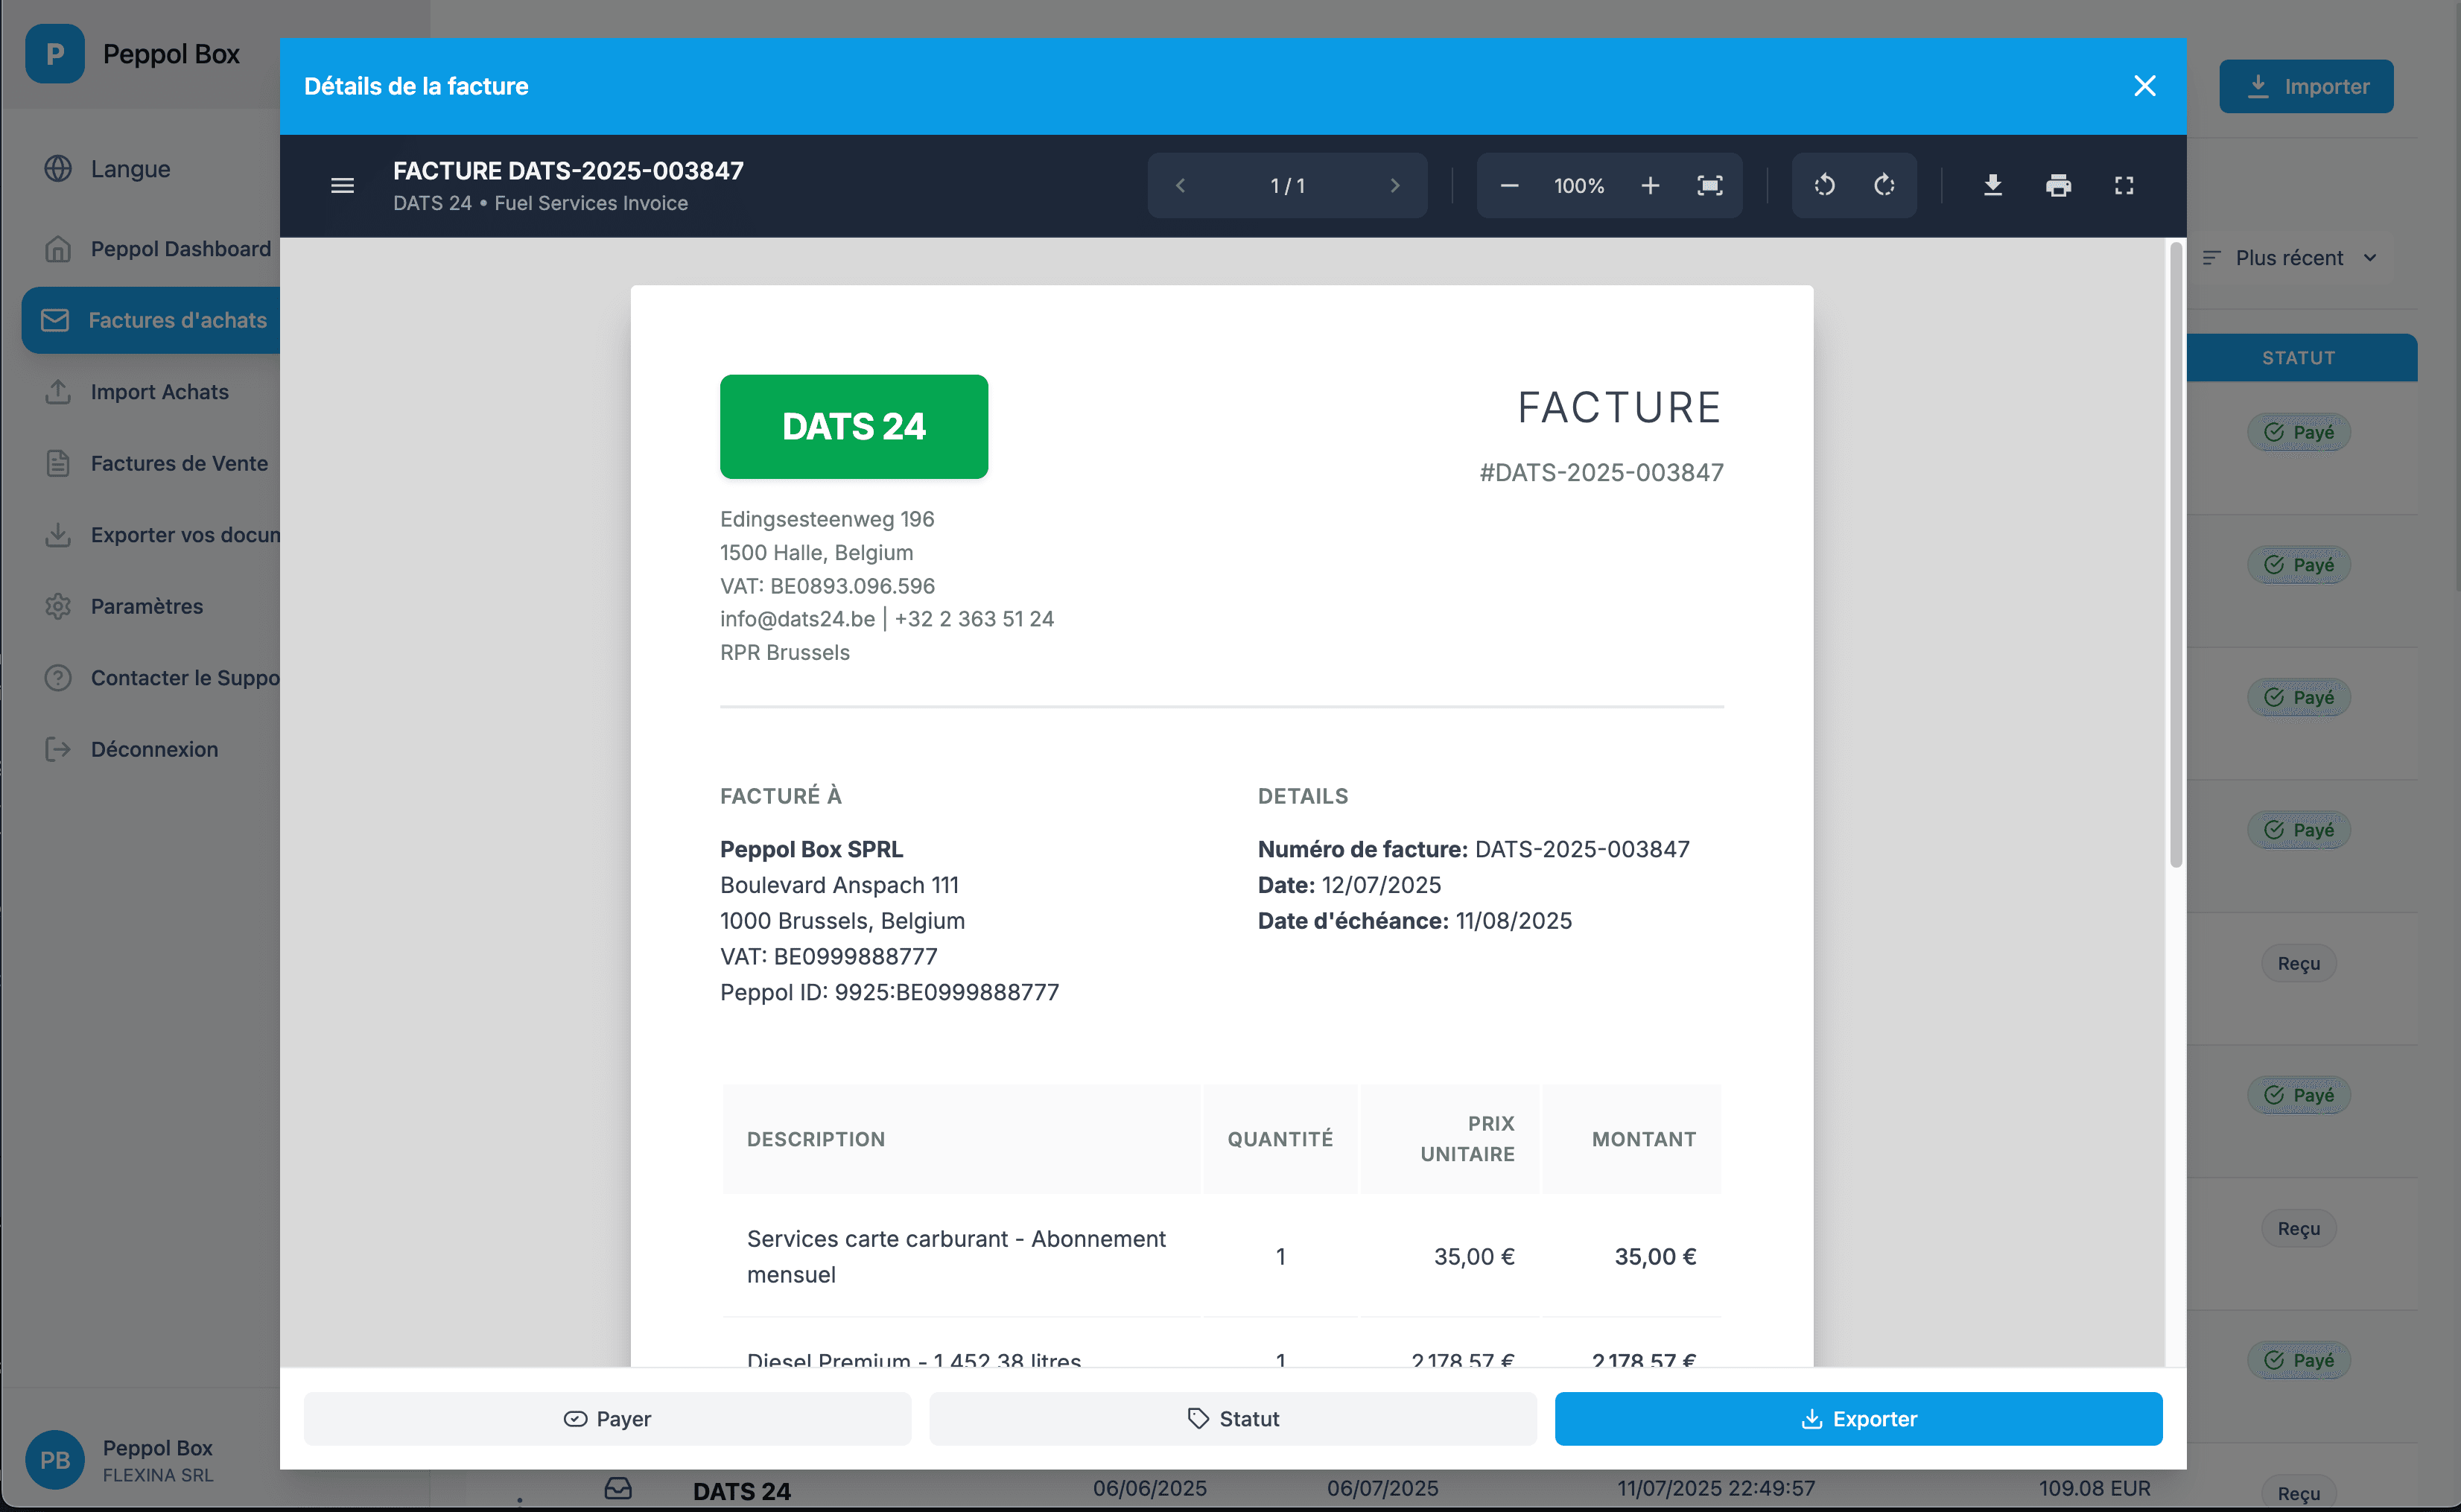Click the inbox icon beside DATS 24 row
The image size is (2461, 1512).
(x=618, y=1488)
